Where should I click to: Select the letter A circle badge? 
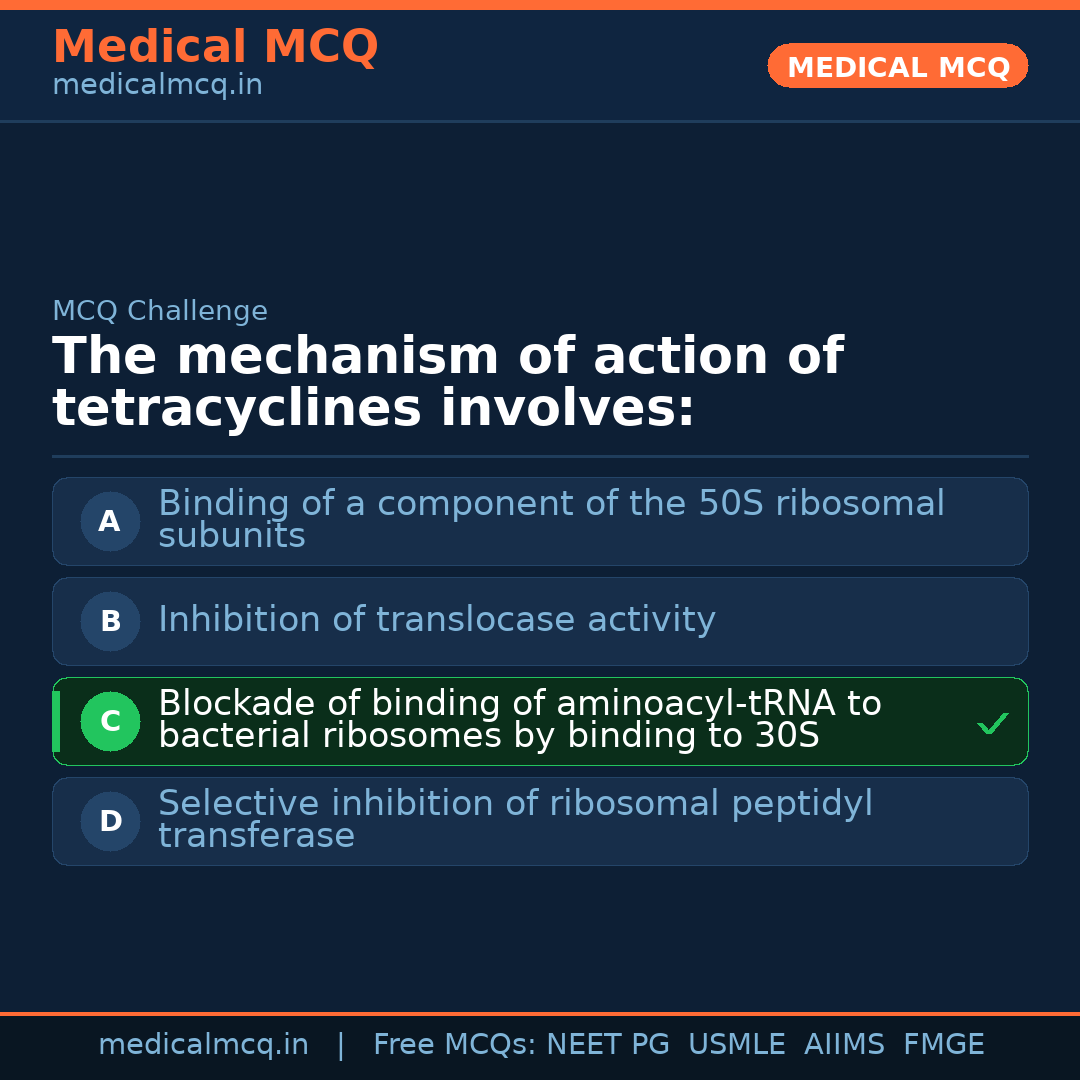click(x=110, y=521)
